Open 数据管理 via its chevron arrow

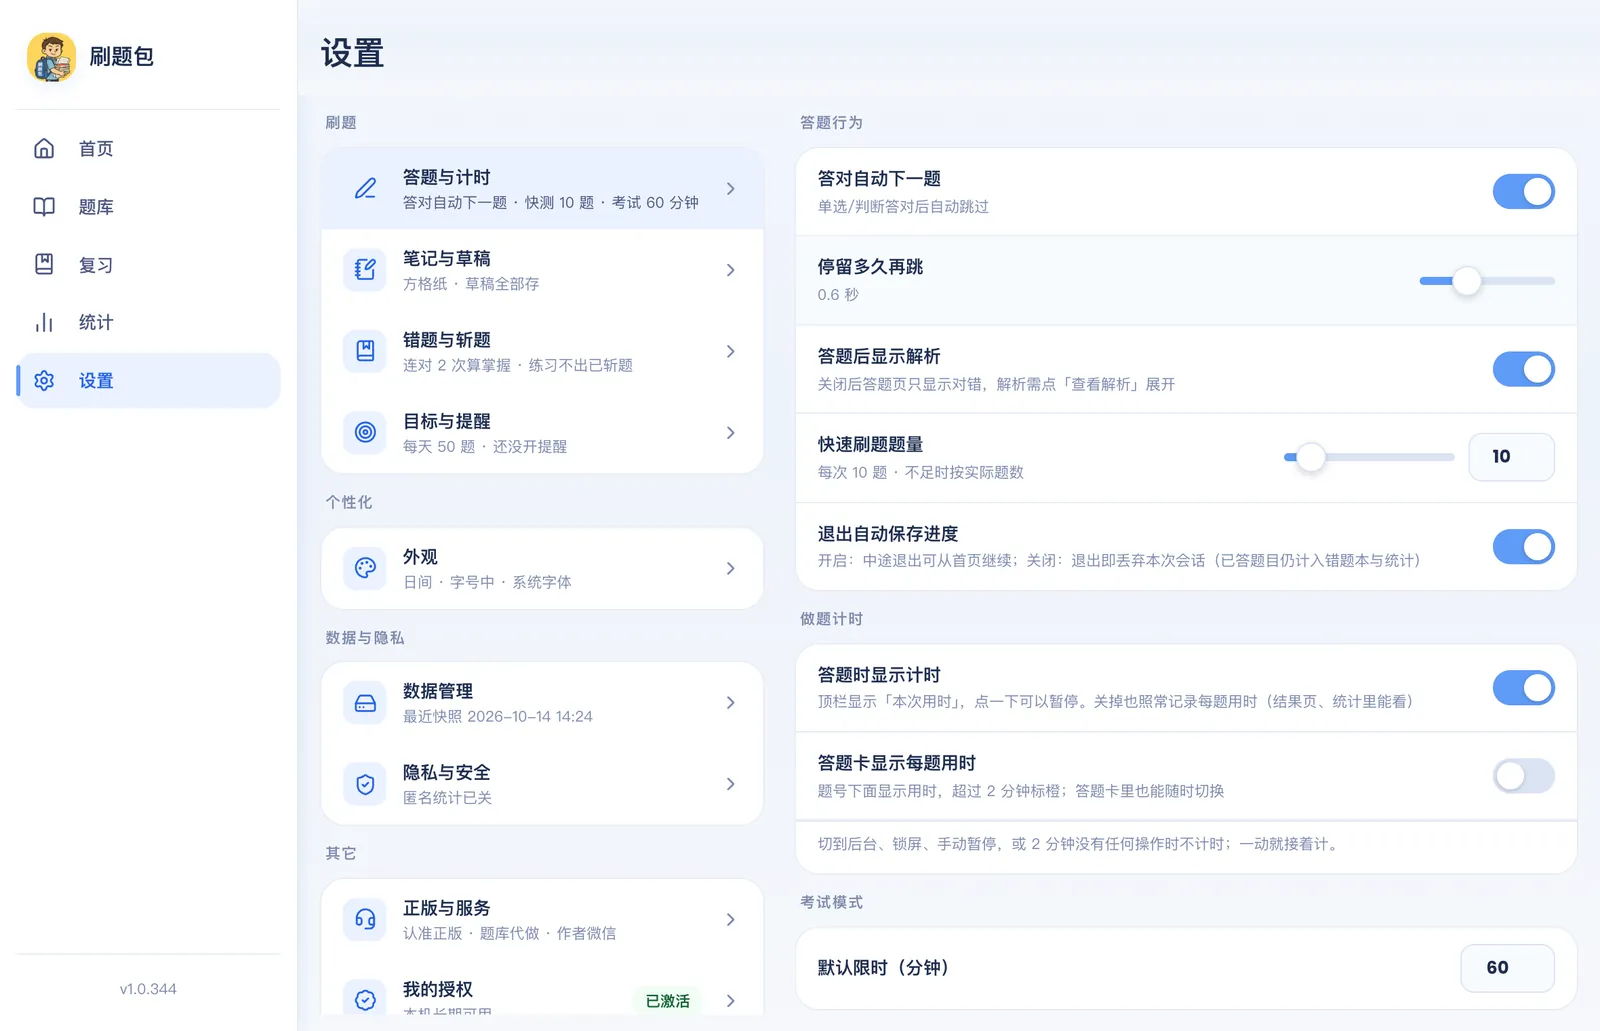click(x=731, y=703)
